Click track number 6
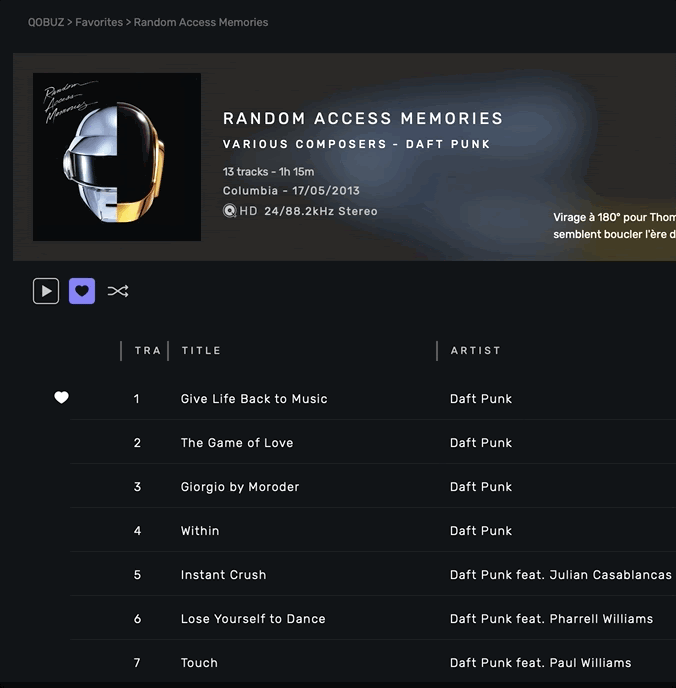676x688 pixels. 137,618
